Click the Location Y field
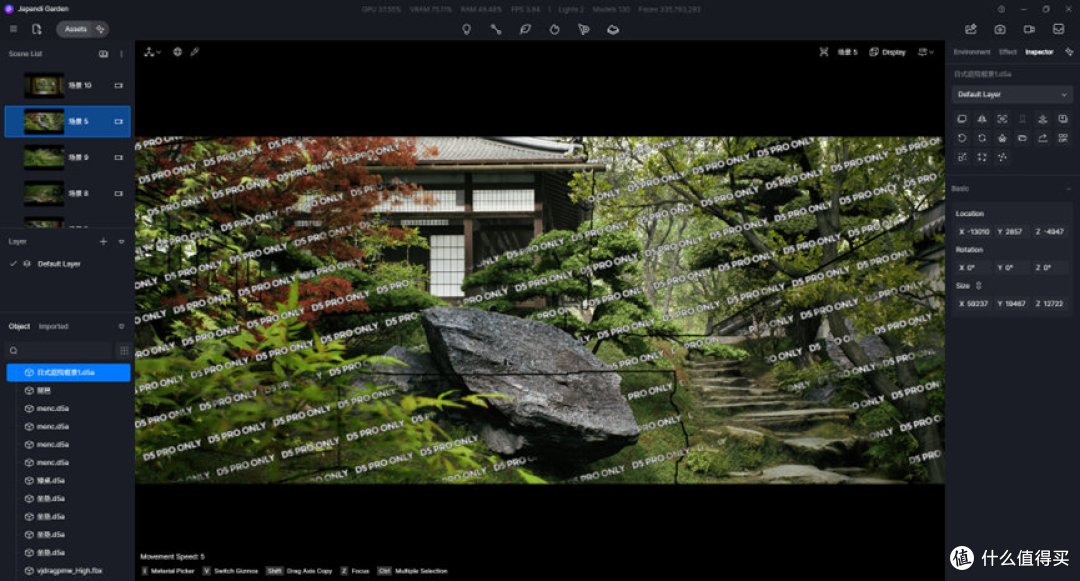 coord(1012,231)
